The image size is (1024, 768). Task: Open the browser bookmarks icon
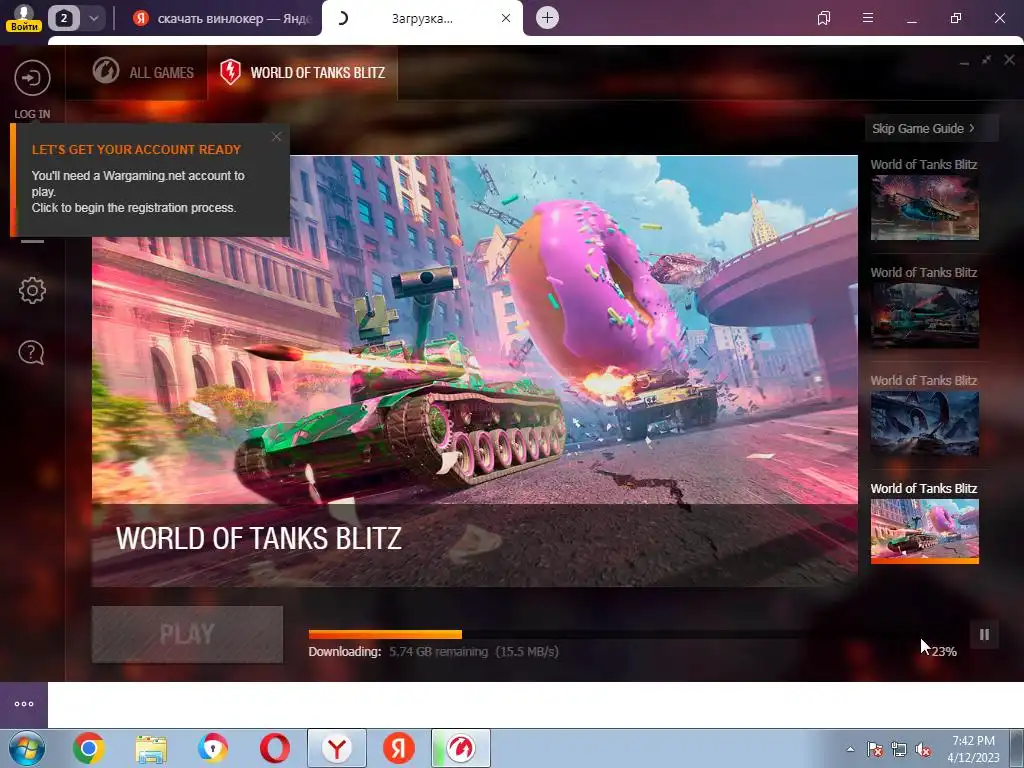[824, 18]
